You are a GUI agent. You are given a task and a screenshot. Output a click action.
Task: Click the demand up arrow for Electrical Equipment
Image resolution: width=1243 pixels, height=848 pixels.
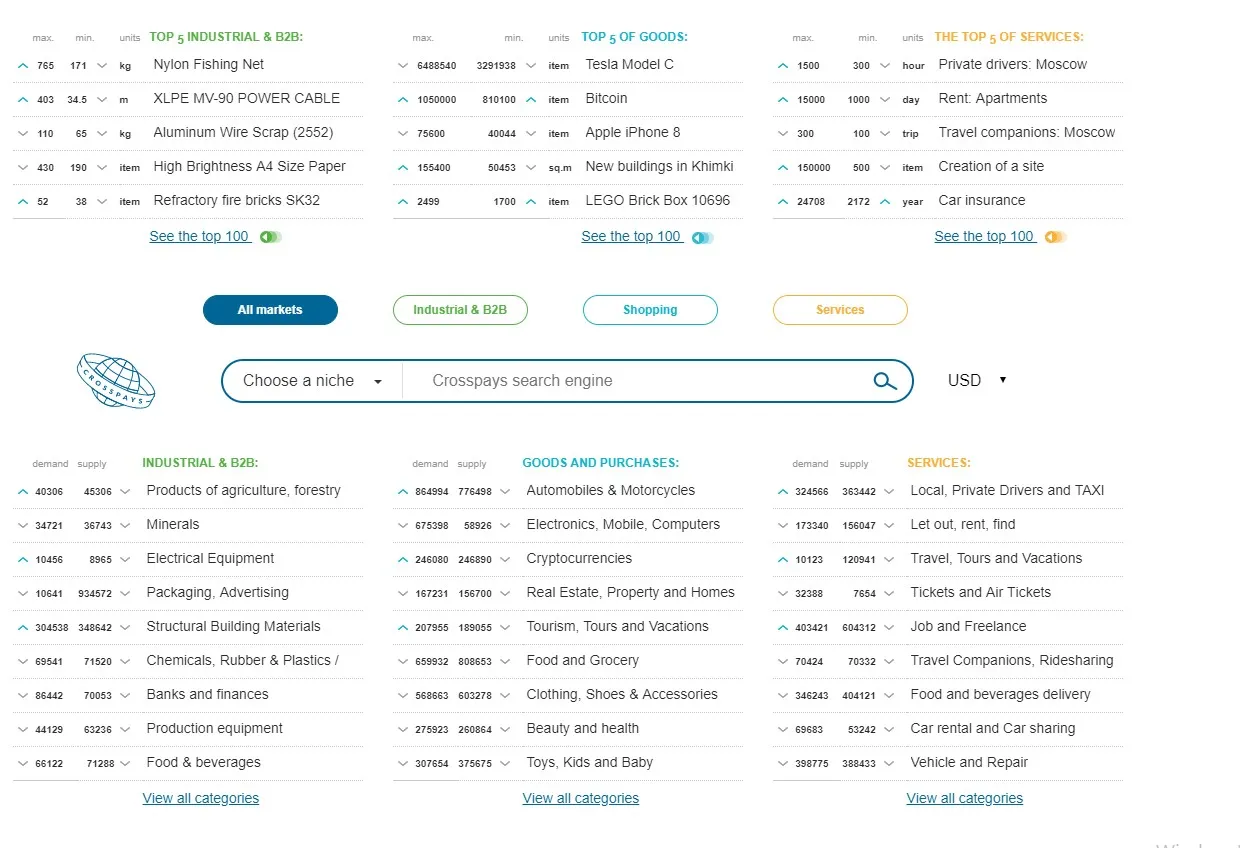tap(23, 560)
